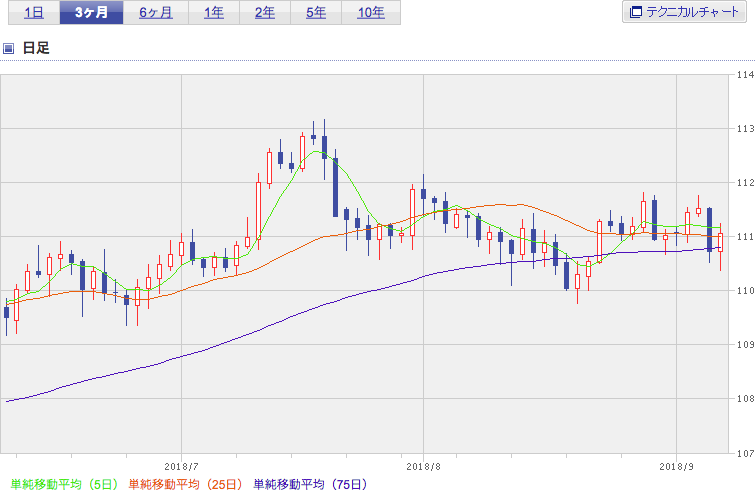Click the 109 price axis label
Screen dimensions: 755x493
745,345
